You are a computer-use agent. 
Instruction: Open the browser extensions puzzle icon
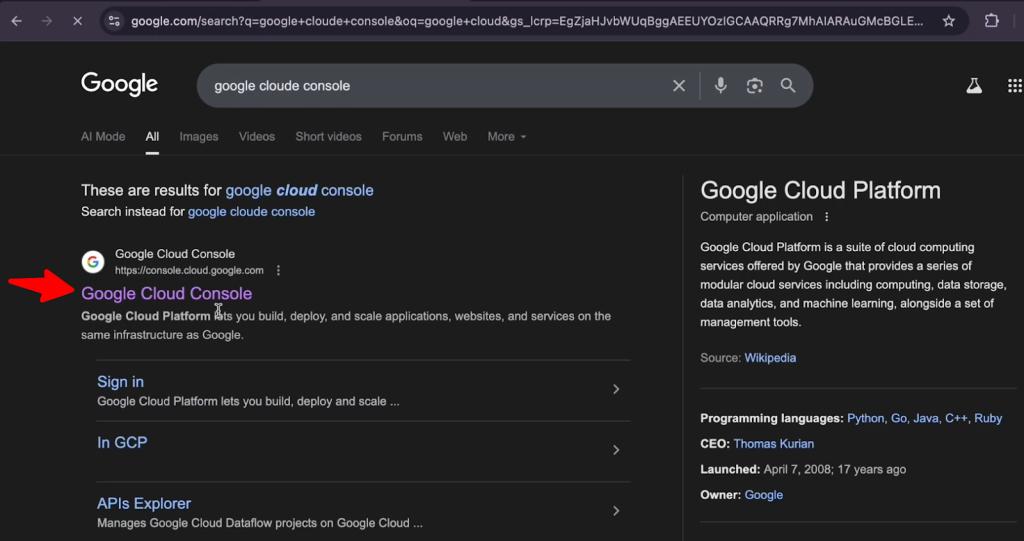(x=991, y=21)
